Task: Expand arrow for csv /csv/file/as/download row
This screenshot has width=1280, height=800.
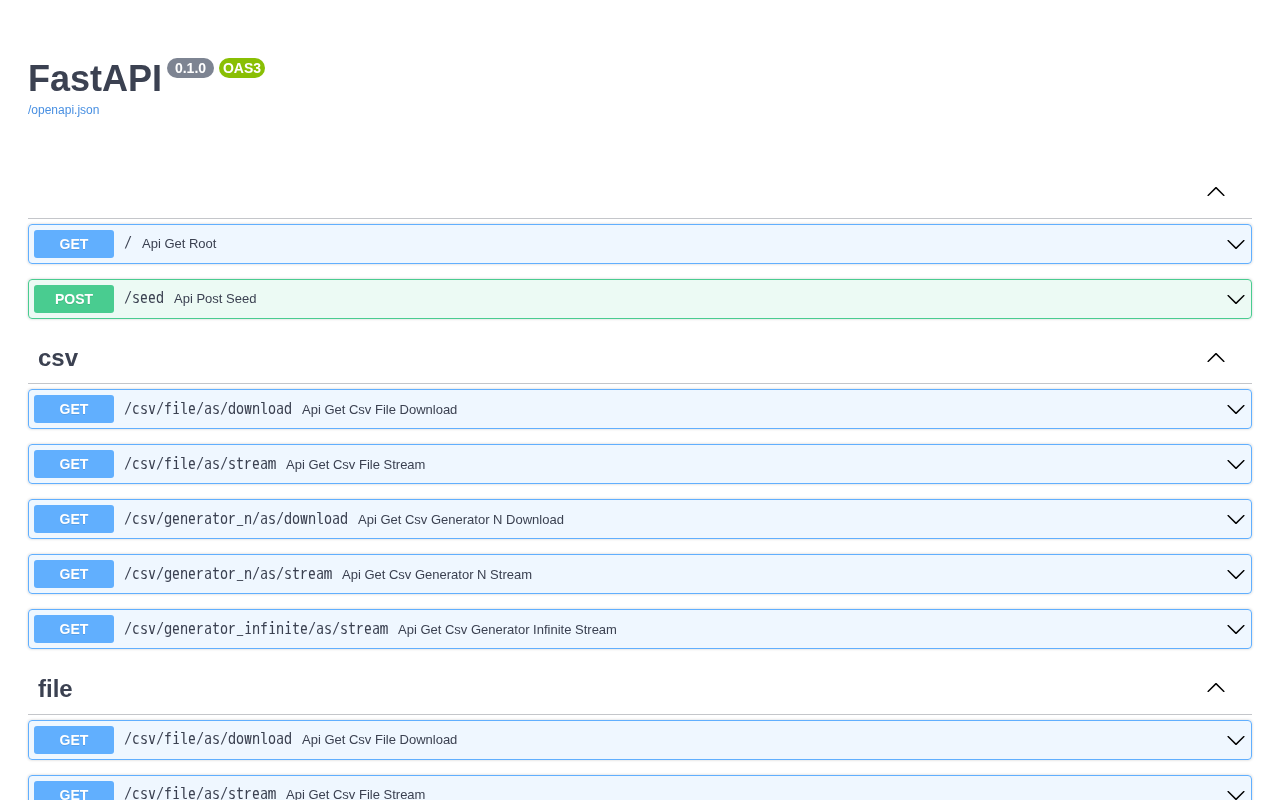Action: click(x=1235, y=409)
